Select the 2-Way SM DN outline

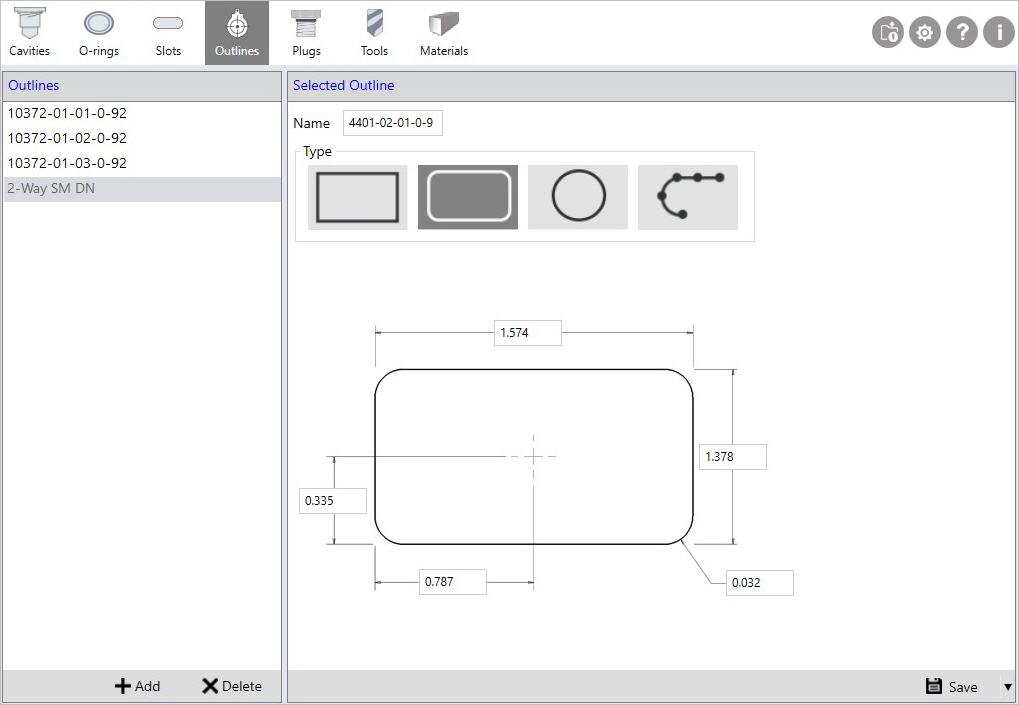[x=142, y=189]
